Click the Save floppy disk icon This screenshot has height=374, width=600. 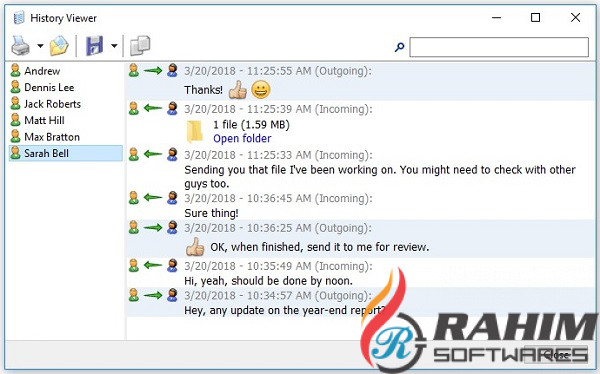(95, 46)
